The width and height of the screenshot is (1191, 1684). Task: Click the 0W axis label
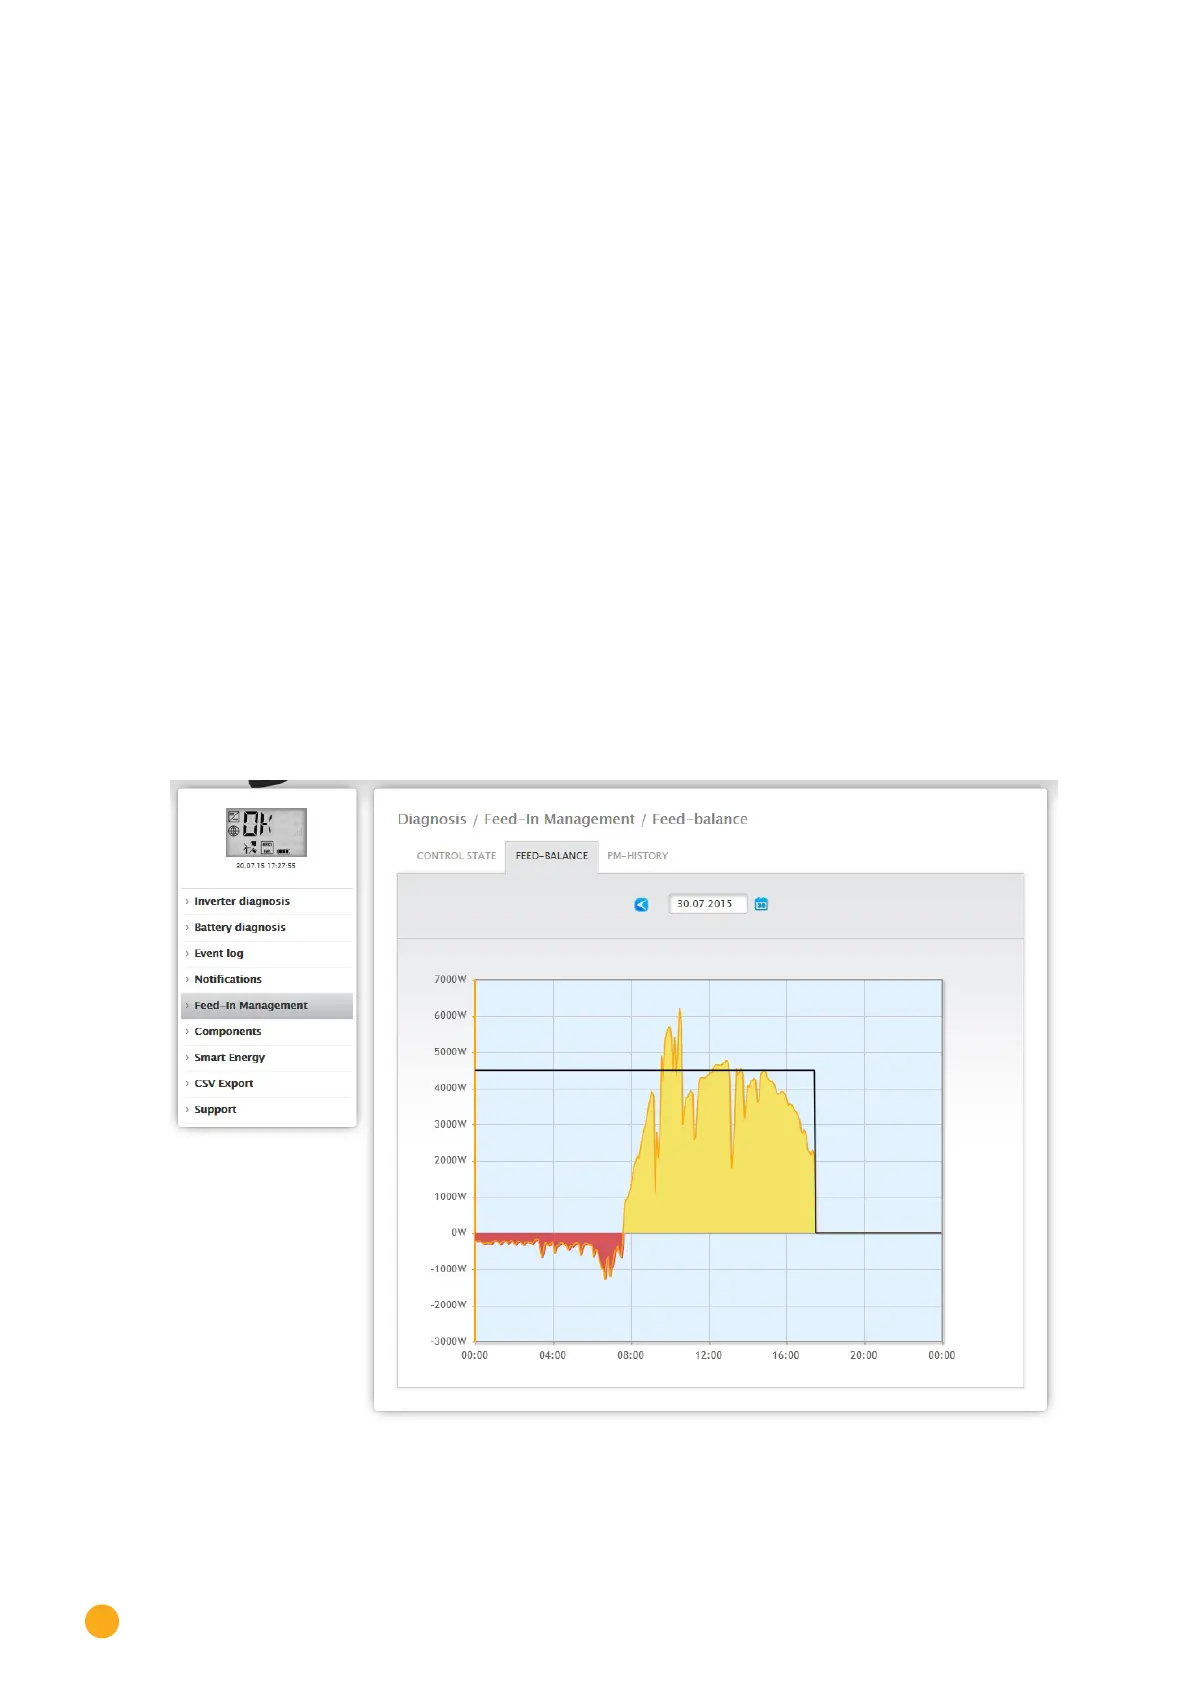click(x=459, y=1232)
